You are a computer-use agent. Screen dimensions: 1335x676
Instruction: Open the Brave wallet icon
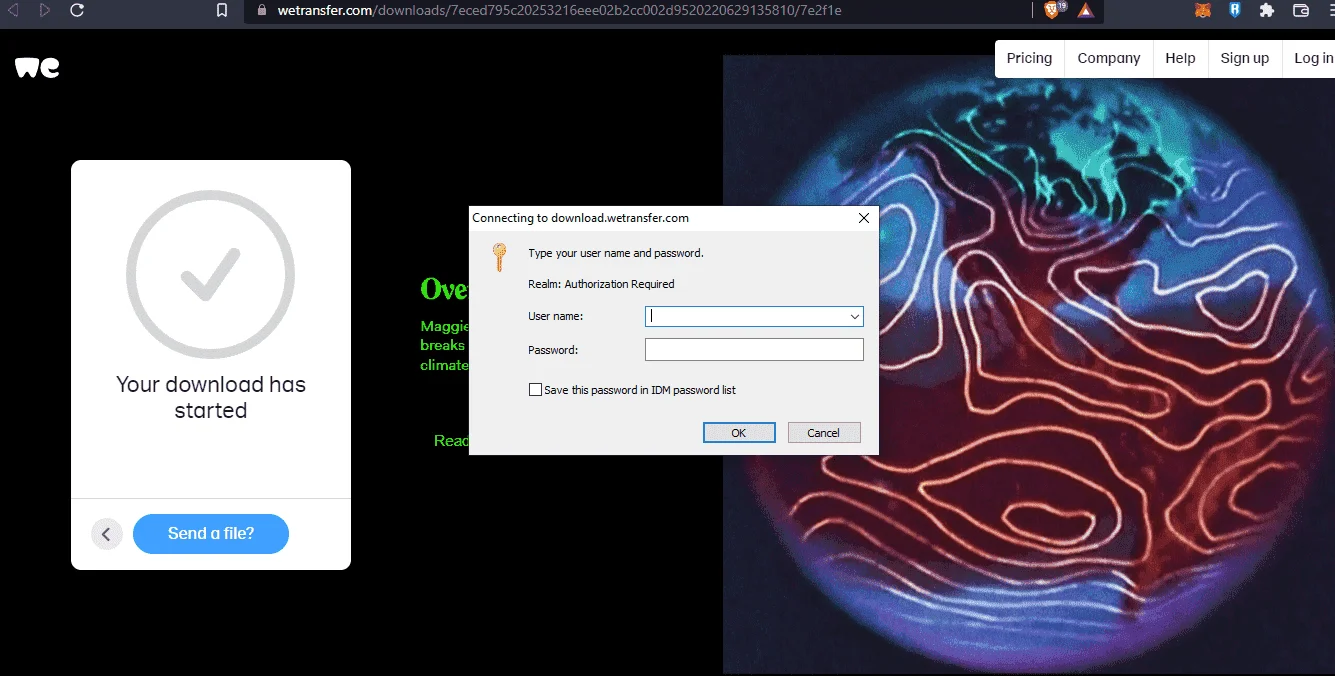coord(1301,10)
